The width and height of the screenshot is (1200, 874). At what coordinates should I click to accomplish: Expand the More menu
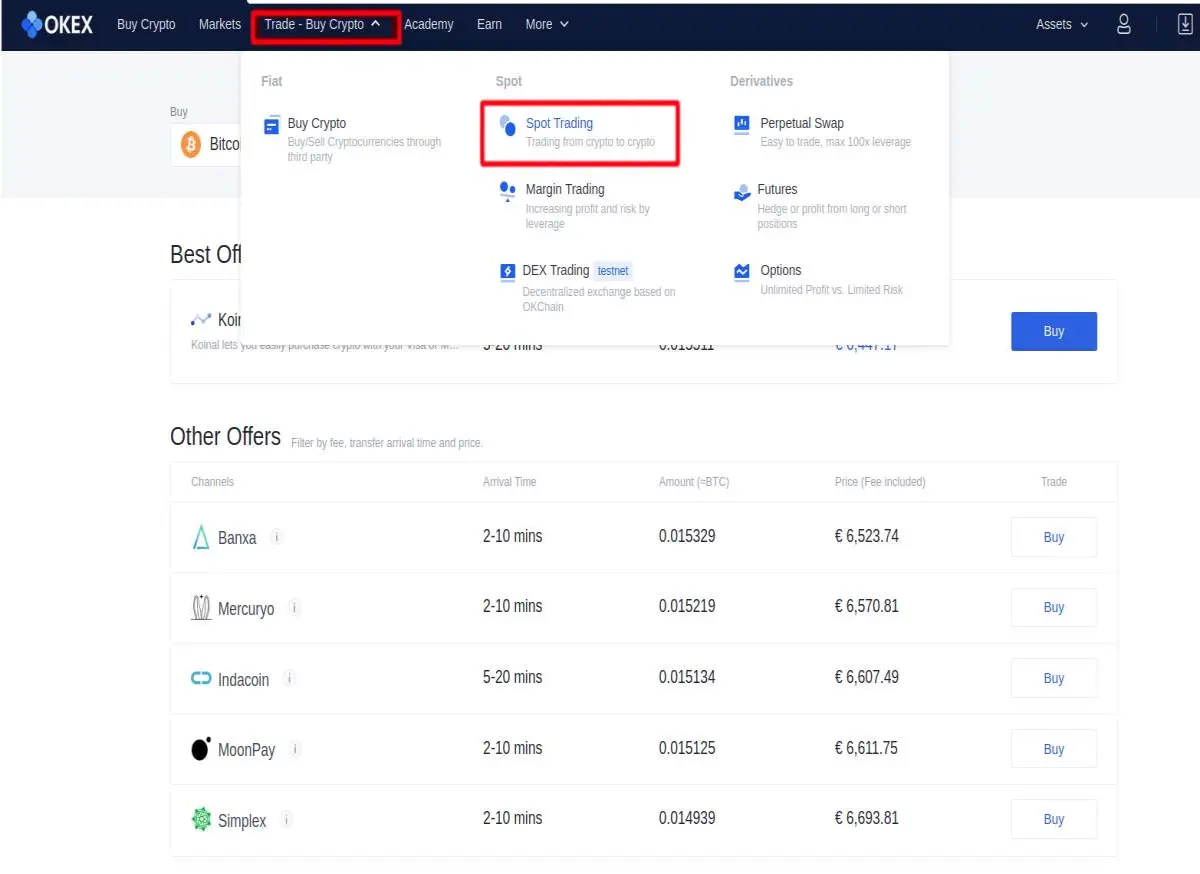click(547, 24)
